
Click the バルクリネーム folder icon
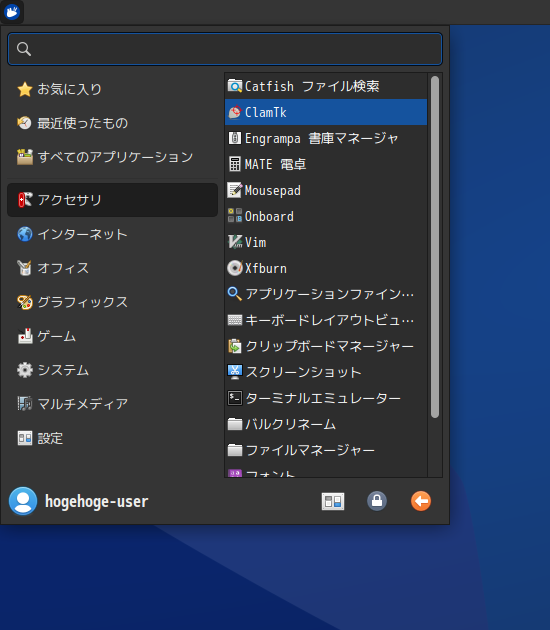point(235,424)
